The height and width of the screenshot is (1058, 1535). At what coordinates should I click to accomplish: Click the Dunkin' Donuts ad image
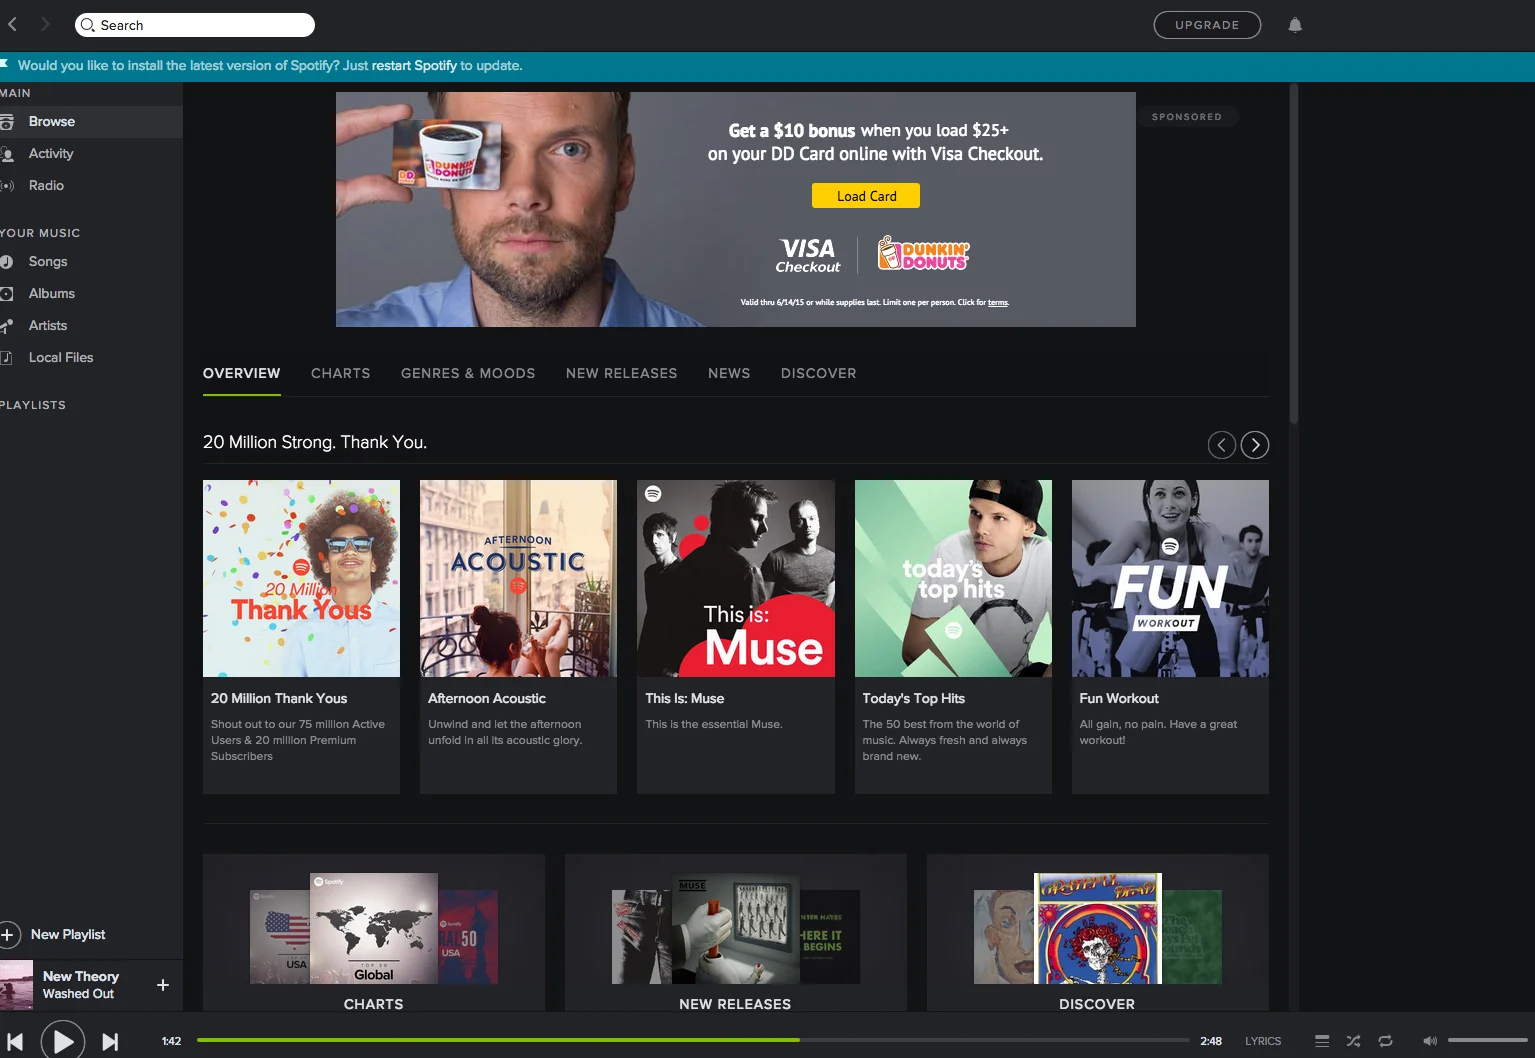point(736,209)
